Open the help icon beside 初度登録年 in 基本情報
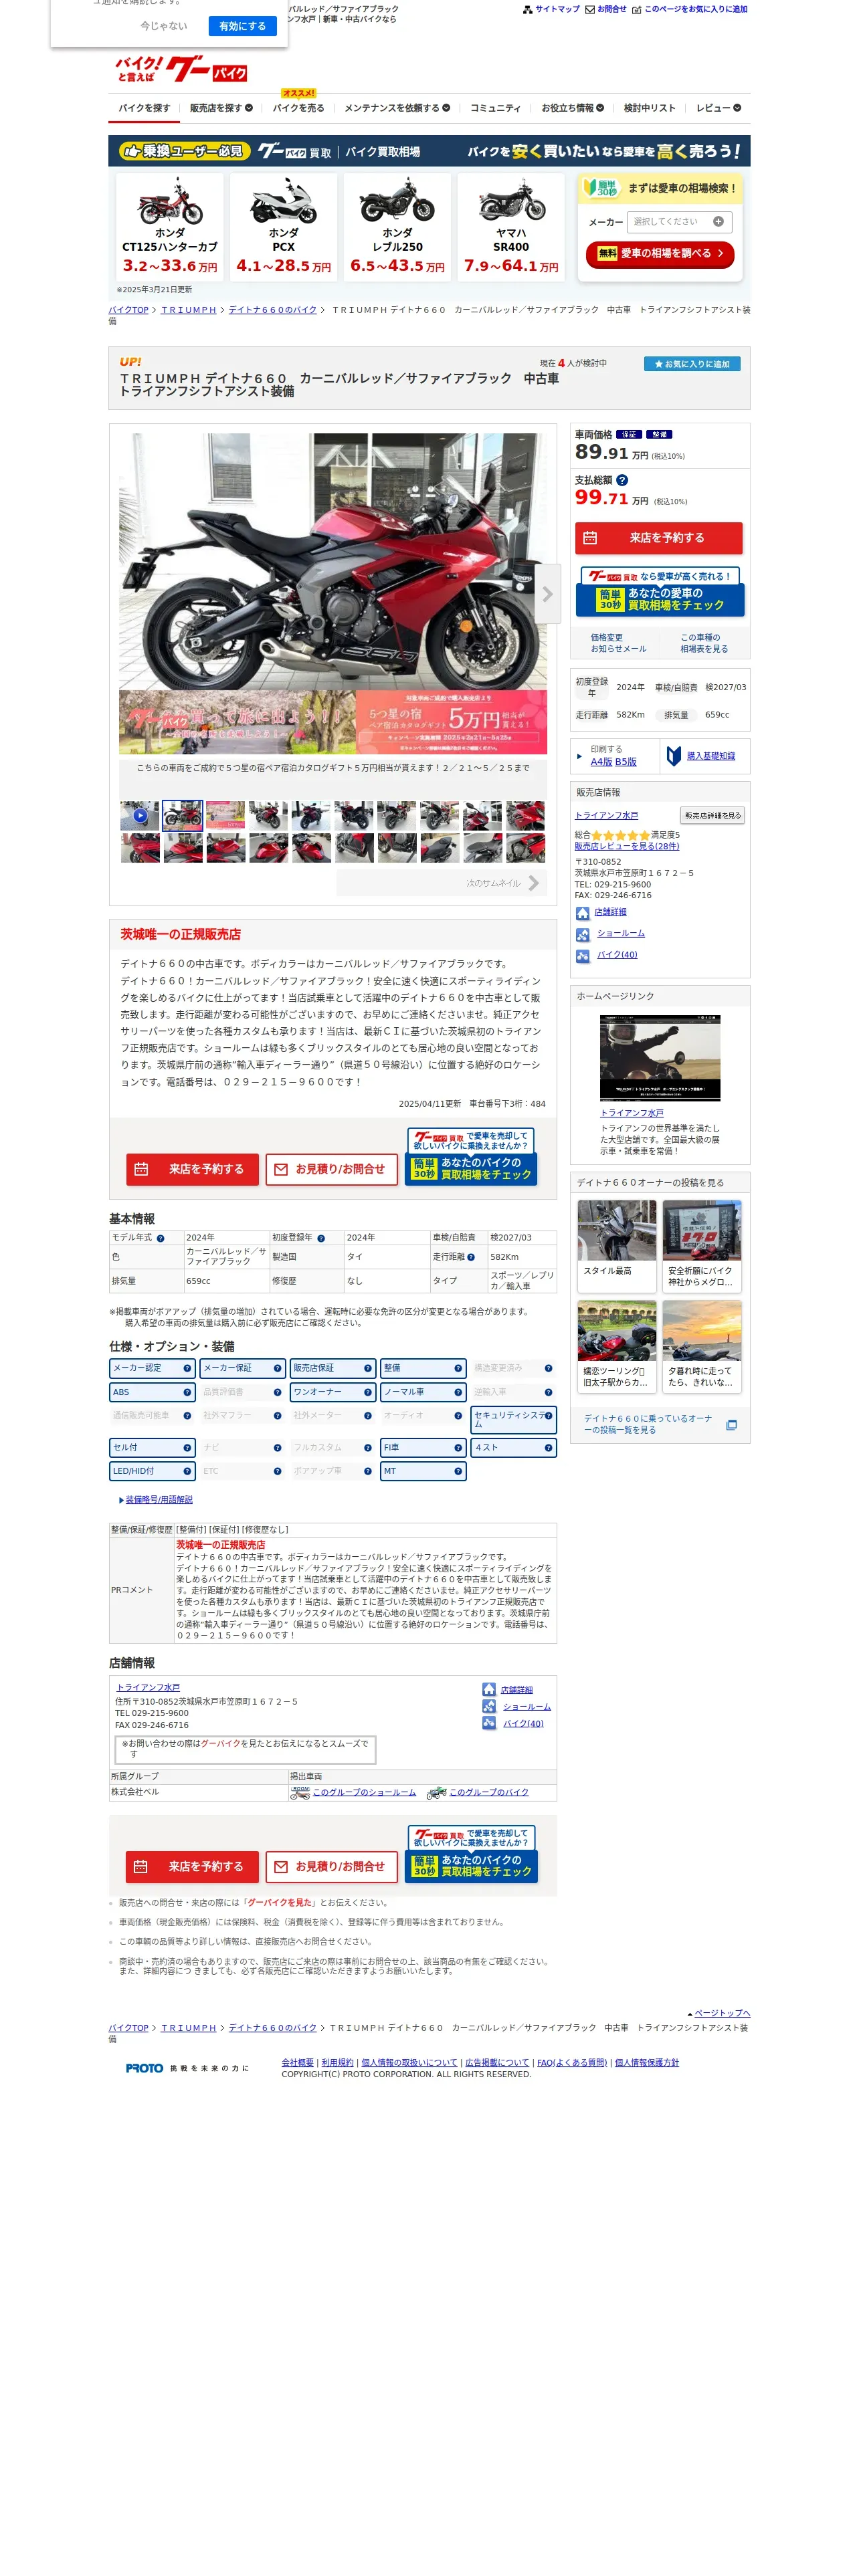This screenshot has width=859, height=2576. (321, 1239)
